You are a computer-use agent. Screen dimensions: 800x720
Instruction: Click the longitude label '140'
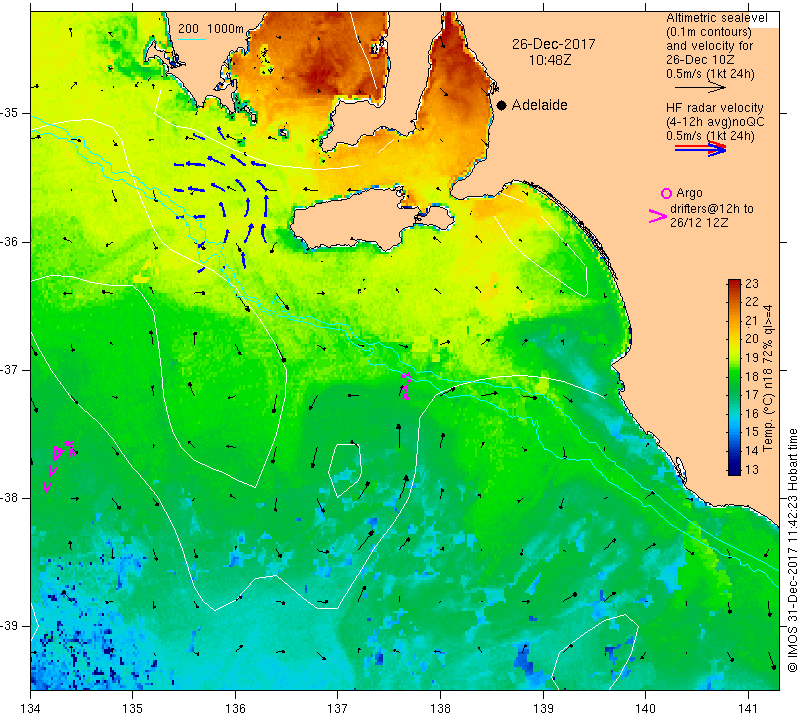[645, 709]
